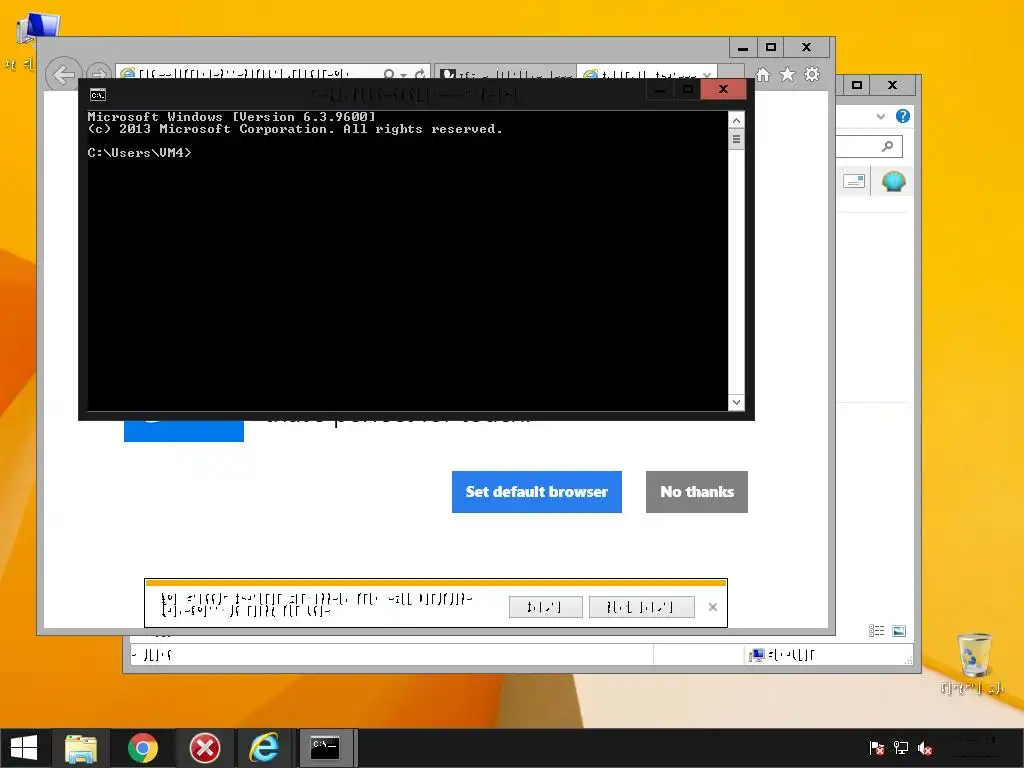Open Help in the background Explorer window
This screenshot has width=1024, height=768.
[903, 116]
